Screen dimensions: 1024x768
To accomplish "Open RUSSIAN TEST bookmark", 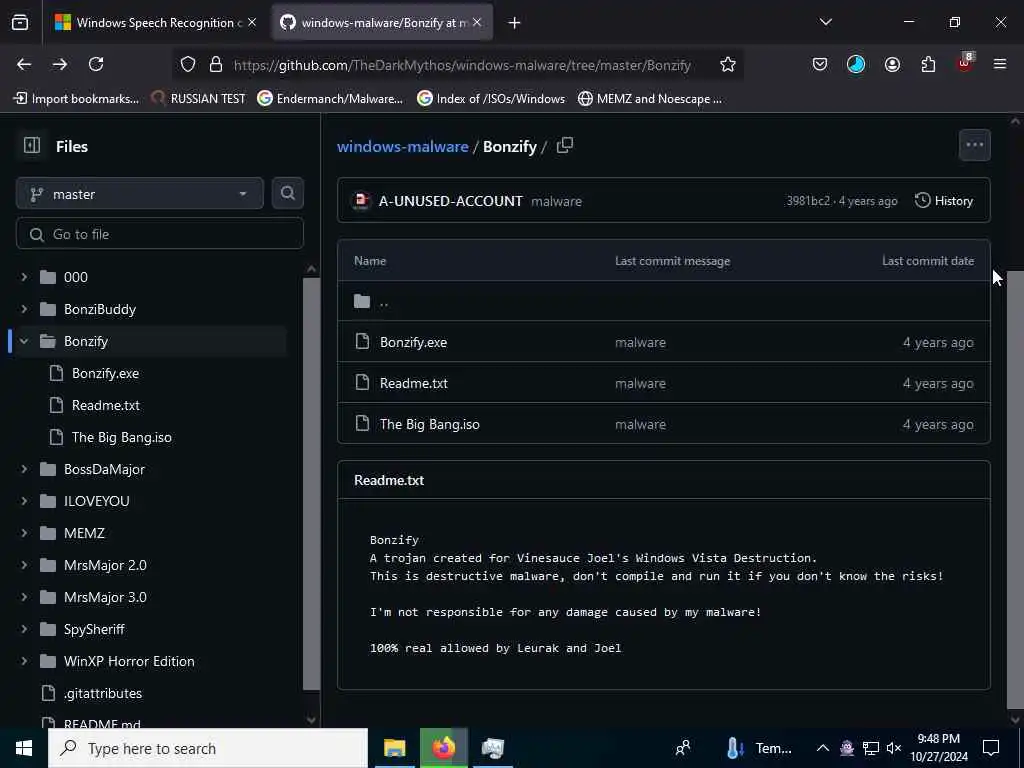I will point(199,99).
